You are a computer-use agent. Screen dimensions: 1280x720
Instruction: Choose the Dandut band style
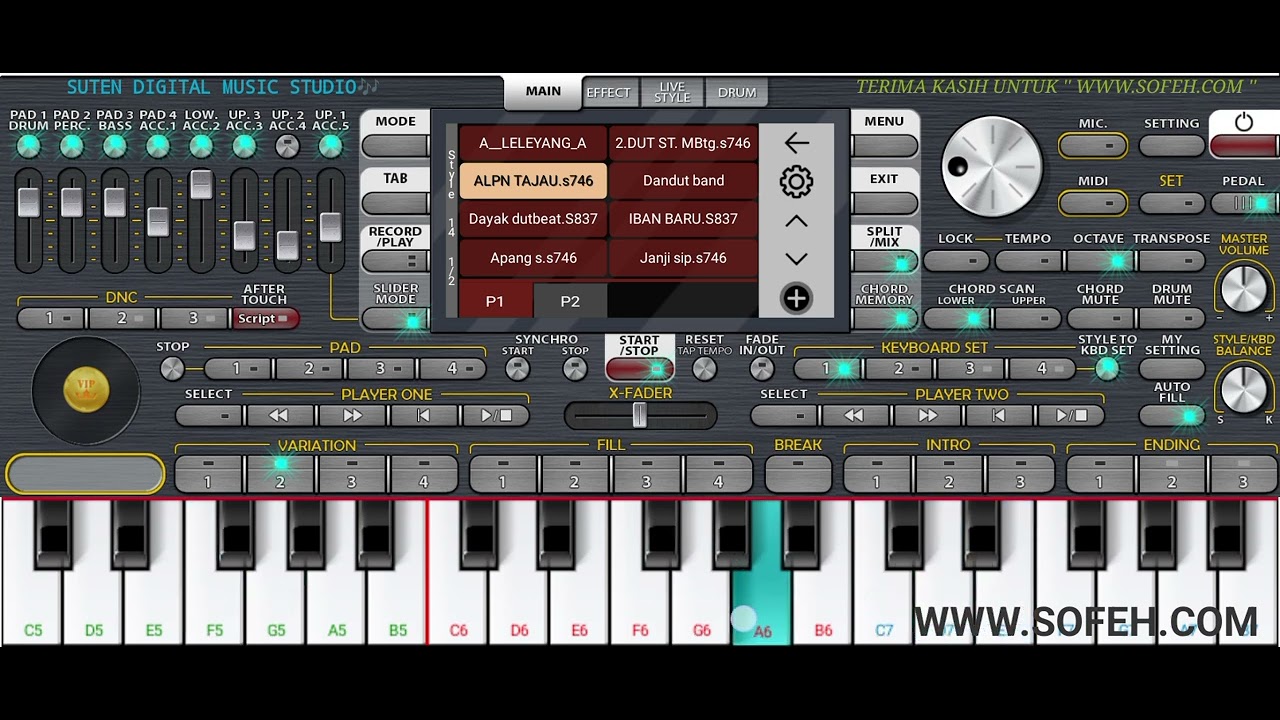click(x=683, y=181)
